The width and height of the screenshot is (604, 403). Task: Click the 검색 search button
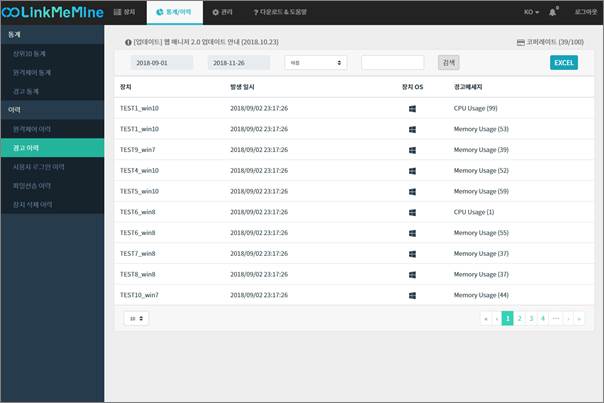(x=448, y=62)
